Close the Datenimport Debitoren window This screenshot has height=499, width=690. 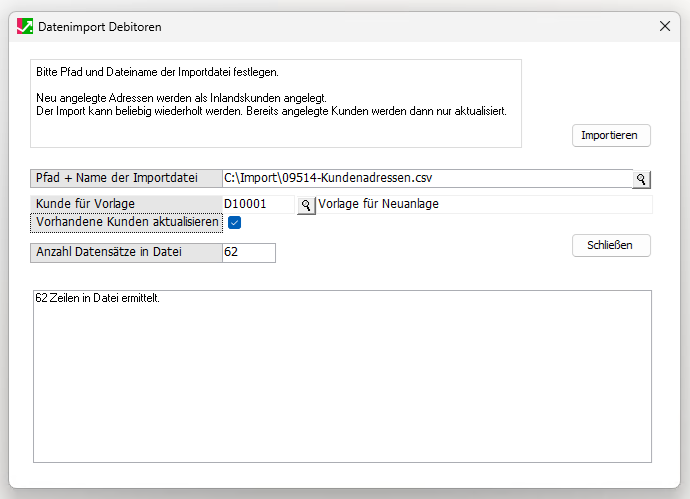point(665,27)
